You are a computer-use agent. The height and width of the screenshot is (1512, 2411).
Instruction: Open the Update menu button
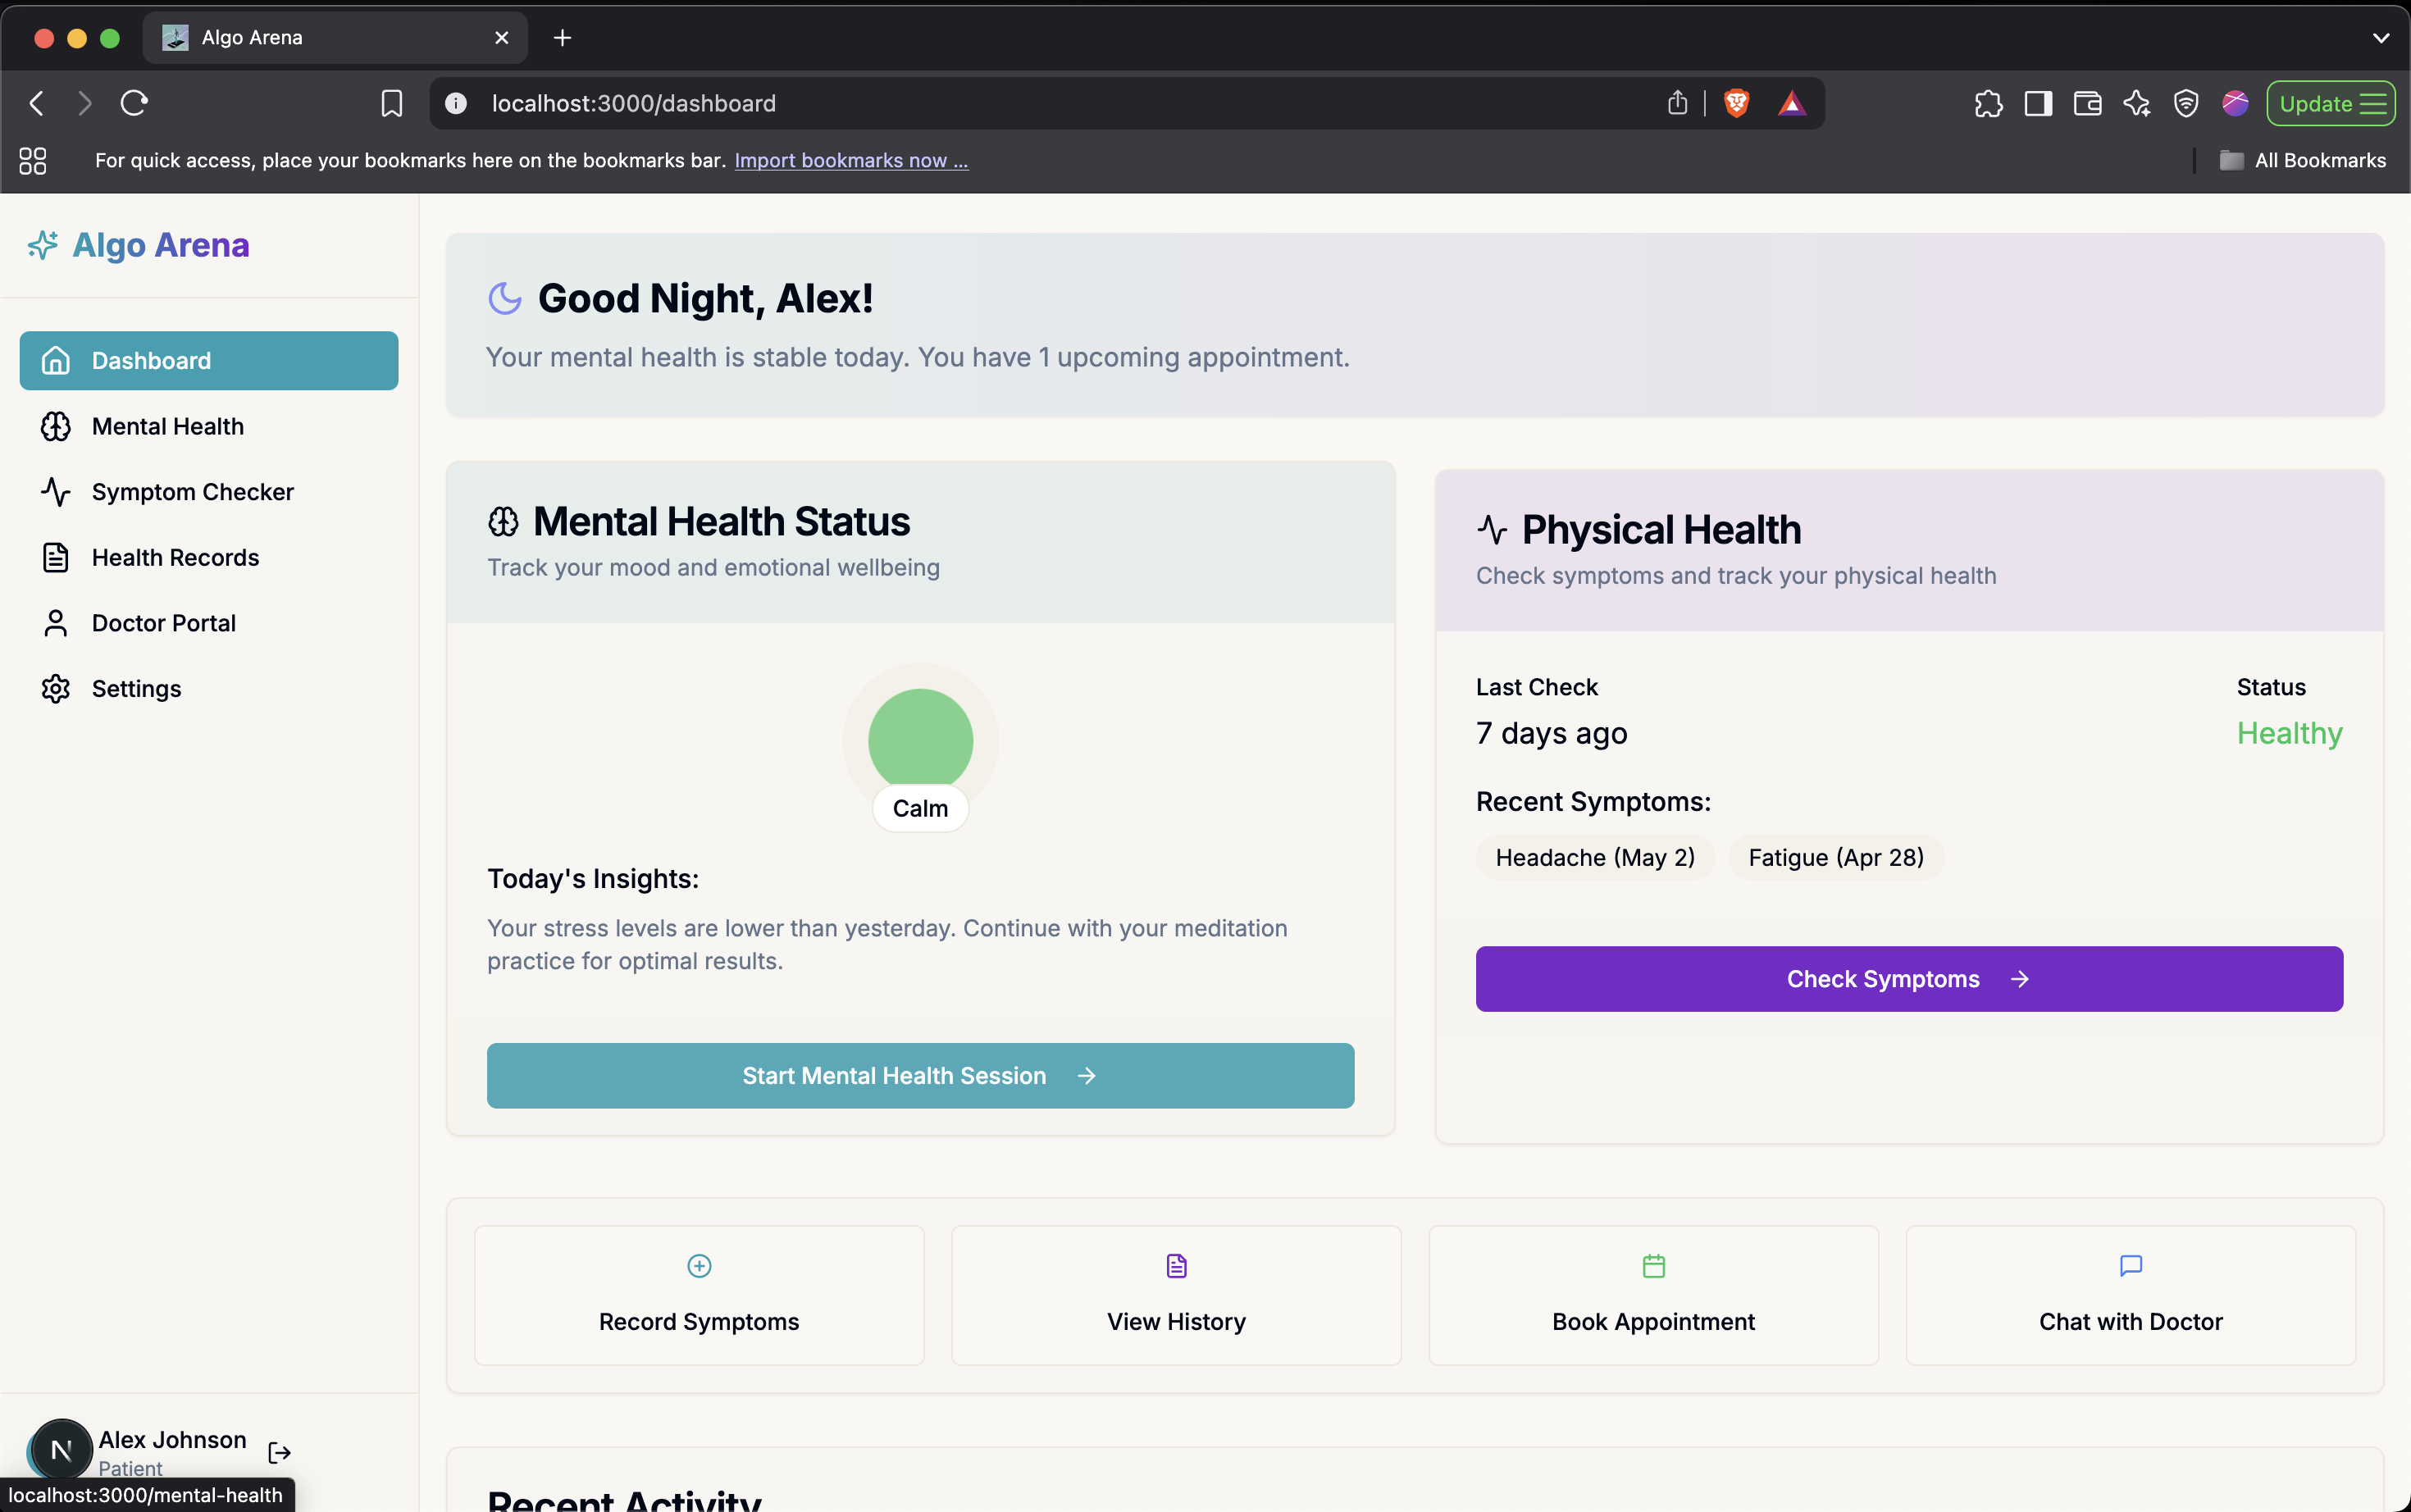2330,103
